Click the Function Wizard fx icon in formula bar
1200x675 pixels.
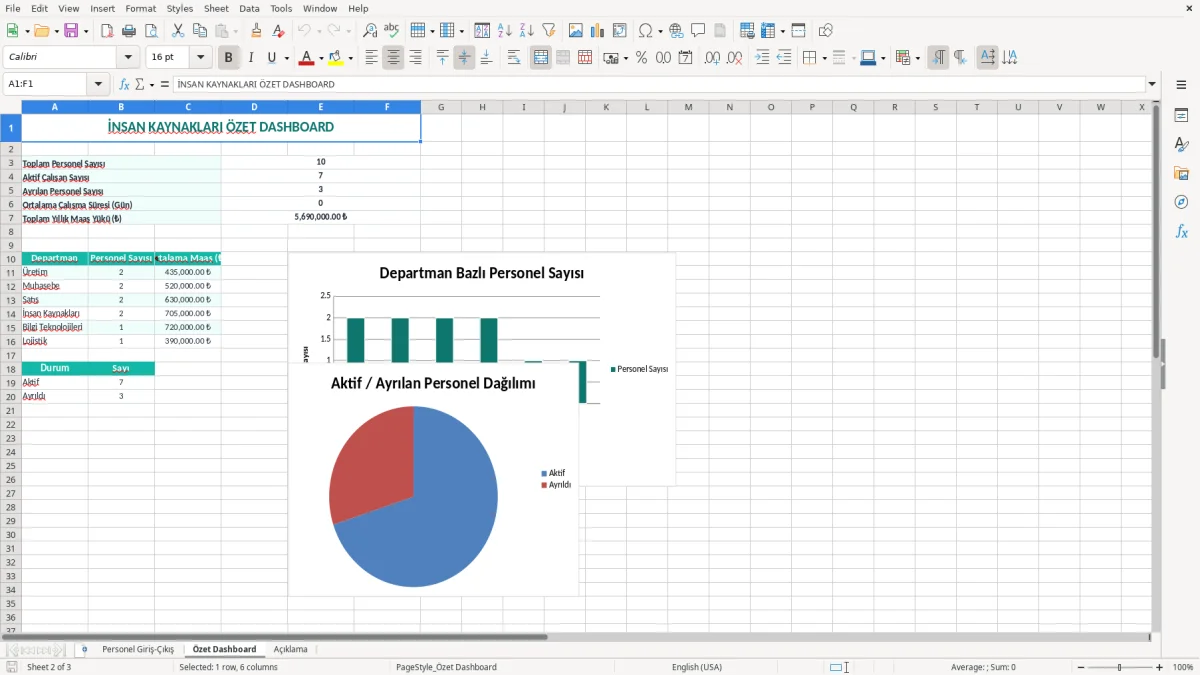[x=125, y=85]
